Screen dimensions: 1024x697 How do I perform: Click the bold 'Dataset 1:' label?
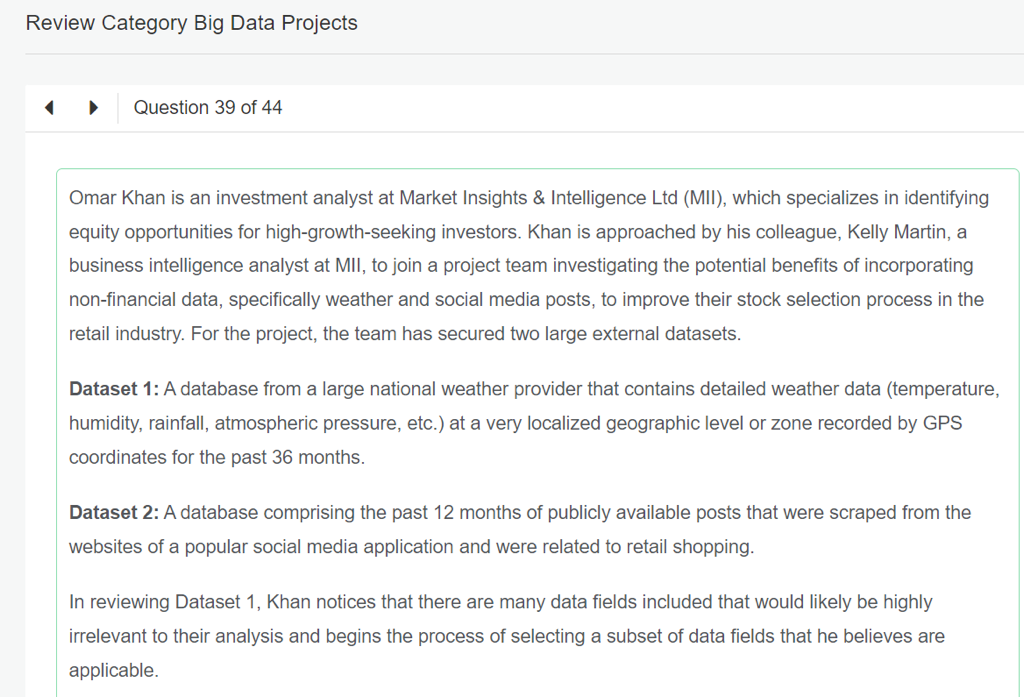click(114, 389)
